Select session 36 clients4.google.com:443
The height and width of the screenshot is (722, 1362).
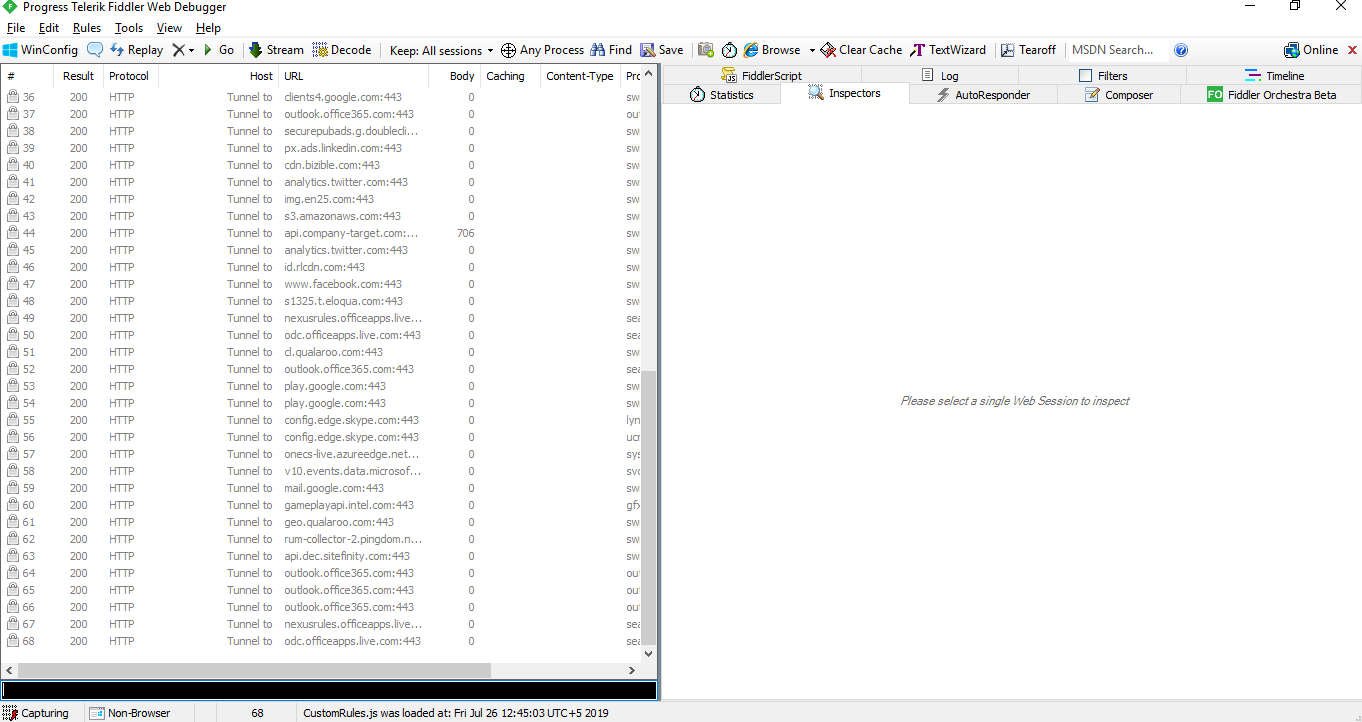pos(320,97)
